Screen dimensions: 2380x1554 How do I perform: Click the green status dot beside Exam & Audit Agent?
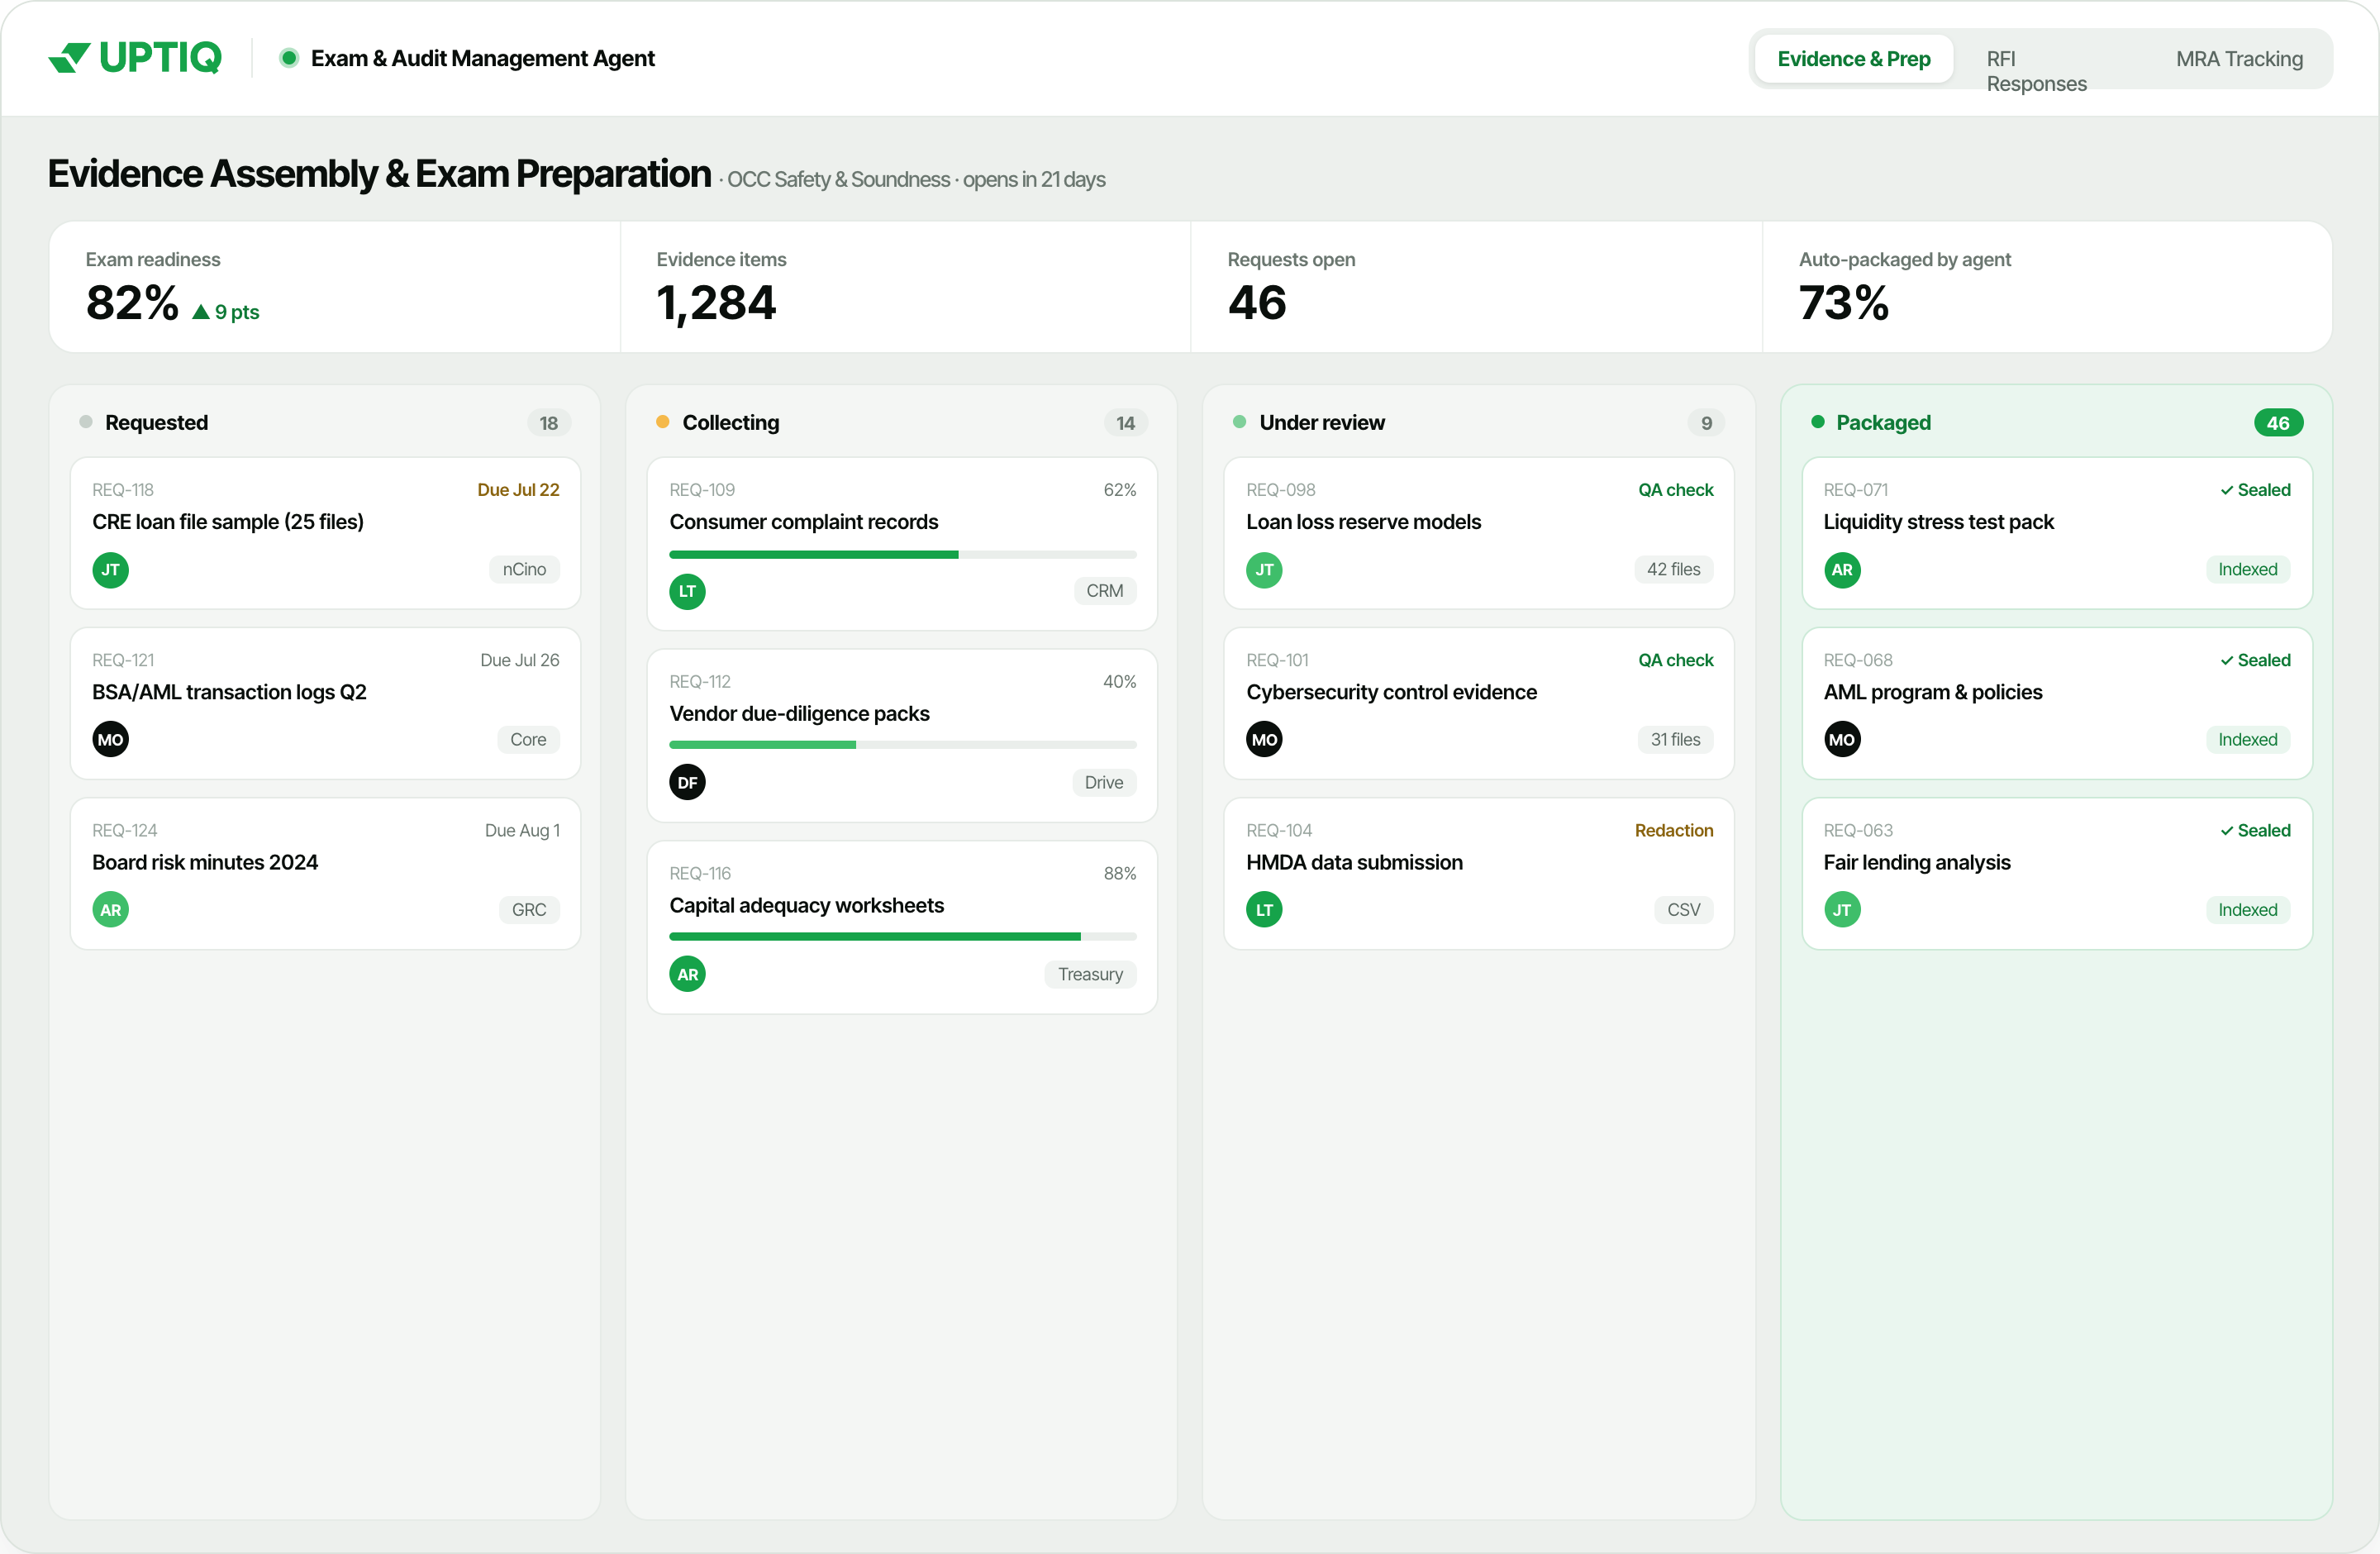click(289, 58)
